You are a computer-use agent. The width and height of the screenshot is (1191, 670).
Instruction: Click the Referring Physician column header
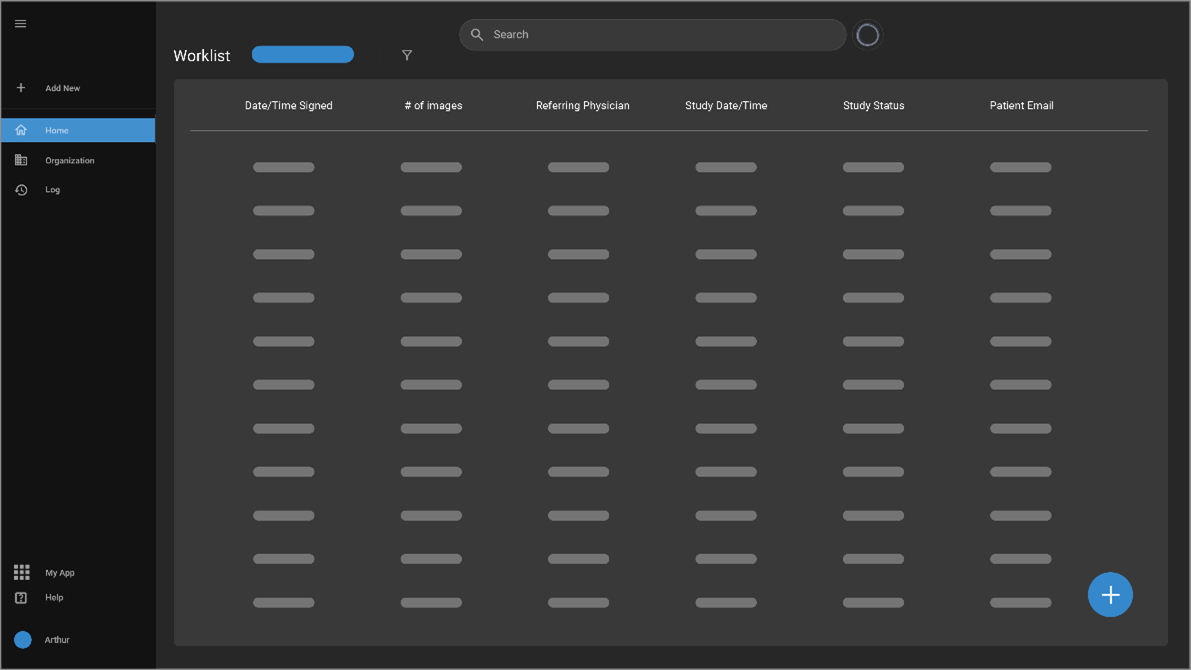(582, 106)
